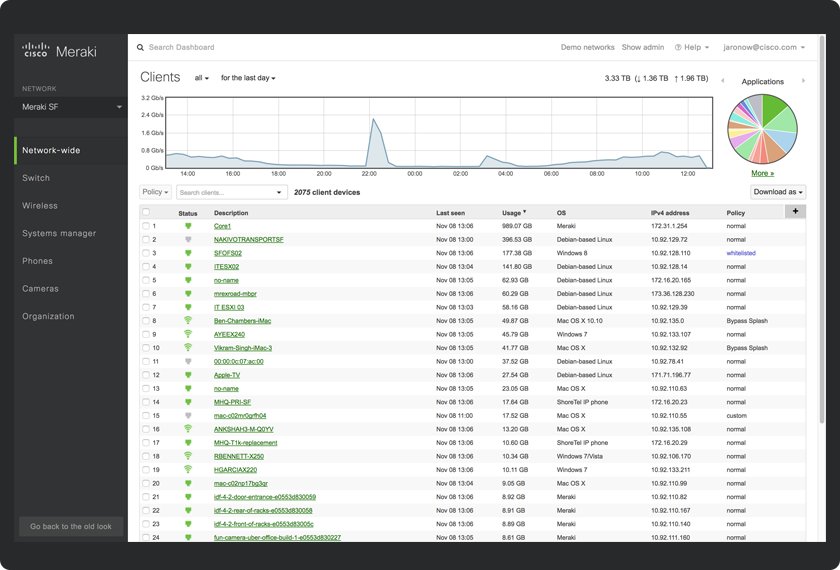Select checkbox for row 8 Ben-Chambers-iMac
This screenshot has width=840, height=570.
point(146,320)
